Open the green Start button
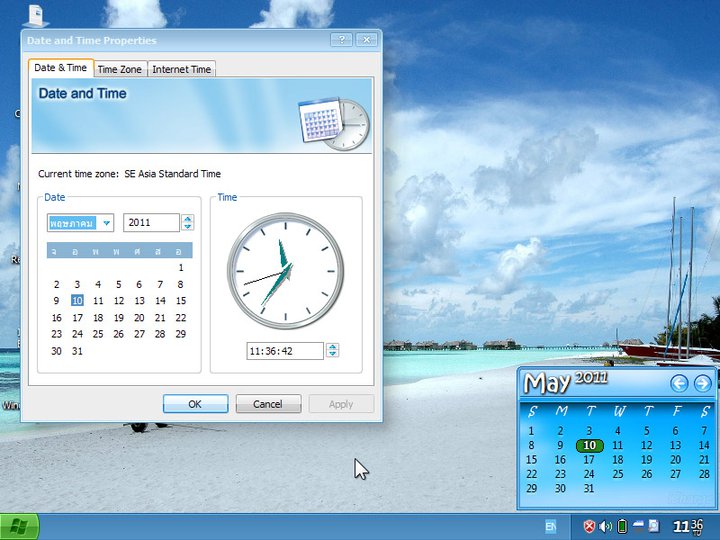Screen dimensions: 720x540 pyautogui.click(x=19, y=527)
